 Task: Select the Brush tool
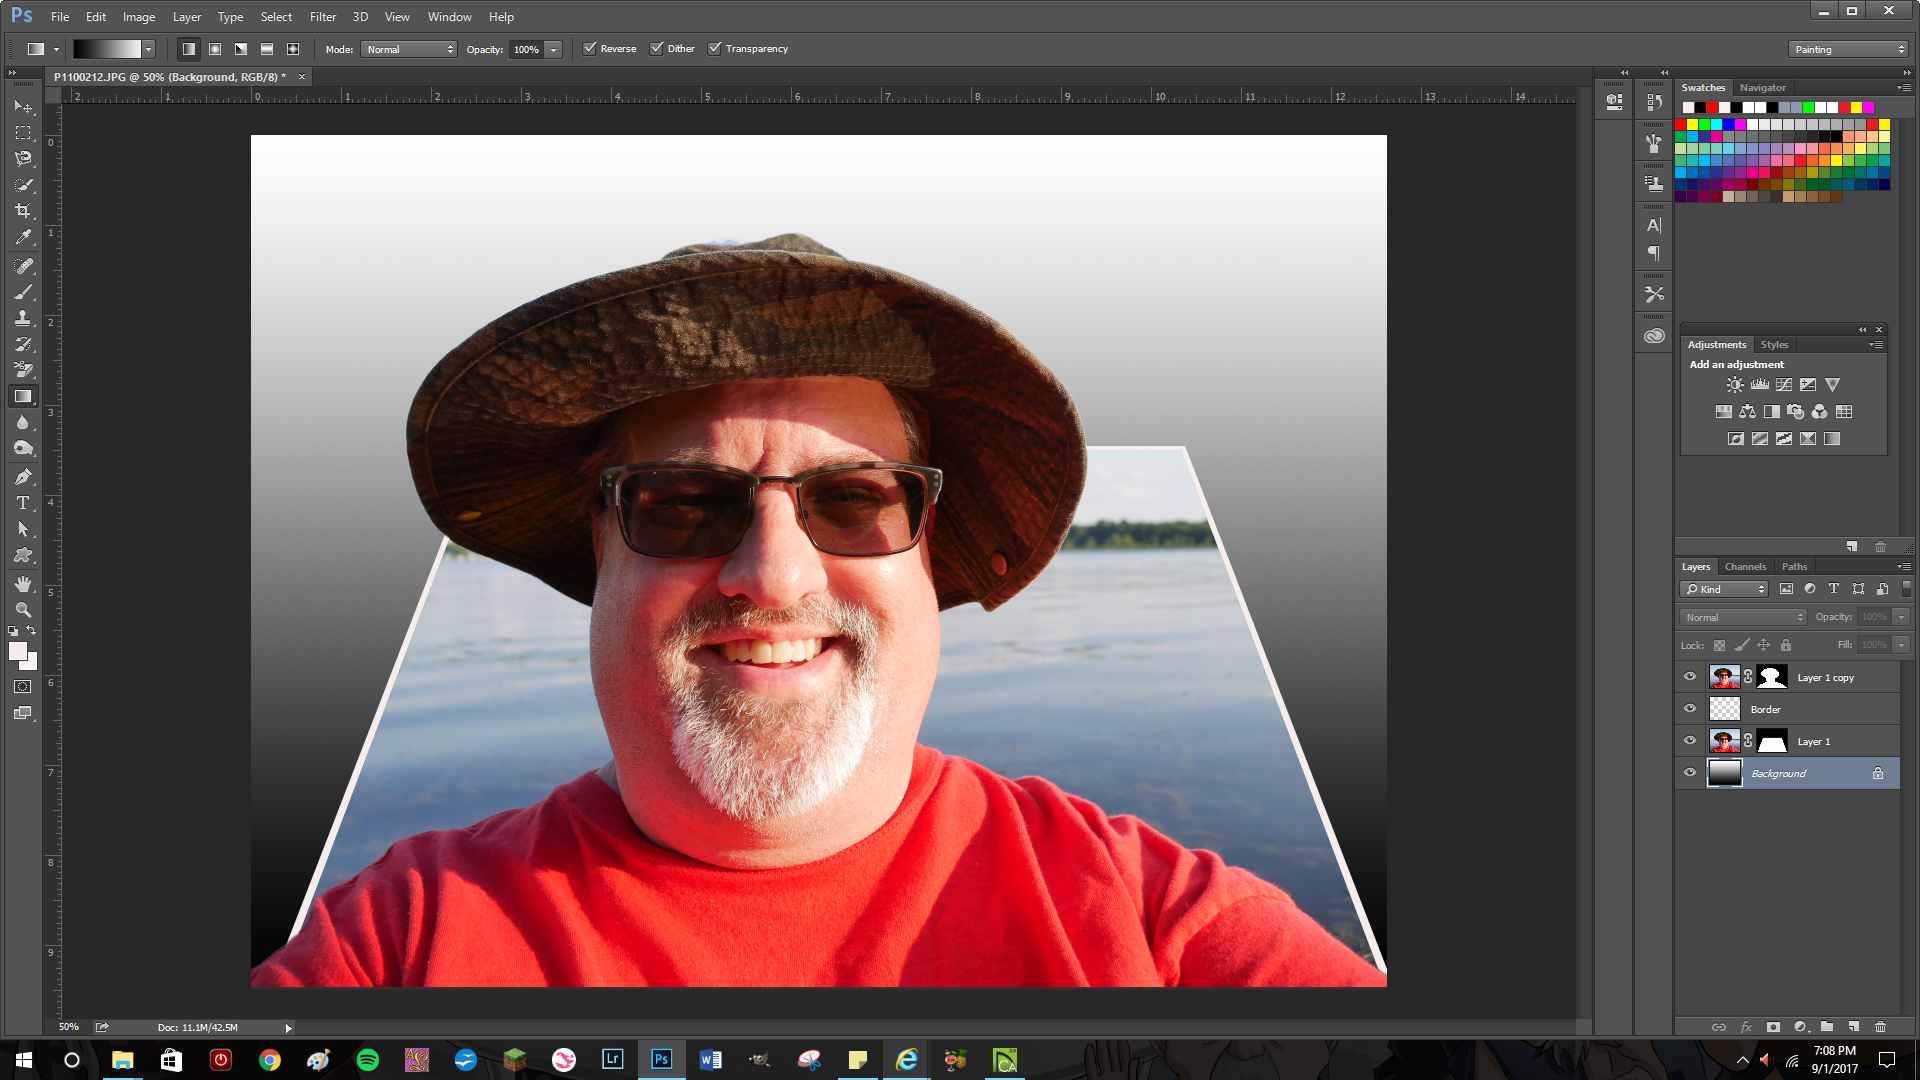(22, 292)
